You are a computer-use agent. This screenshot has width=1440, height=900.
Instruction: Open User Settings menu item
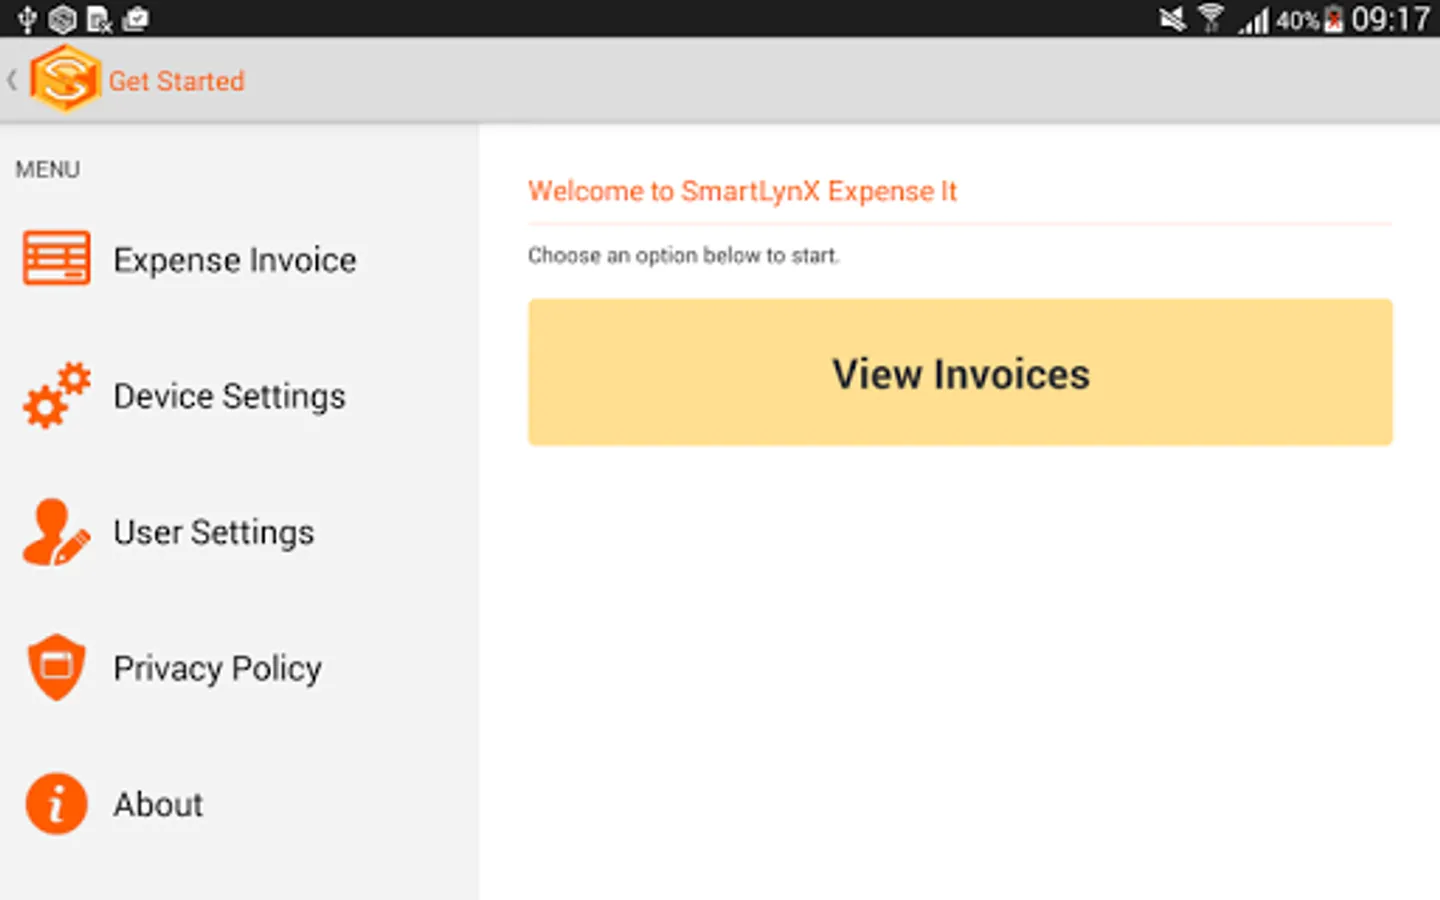coord(239,531)
